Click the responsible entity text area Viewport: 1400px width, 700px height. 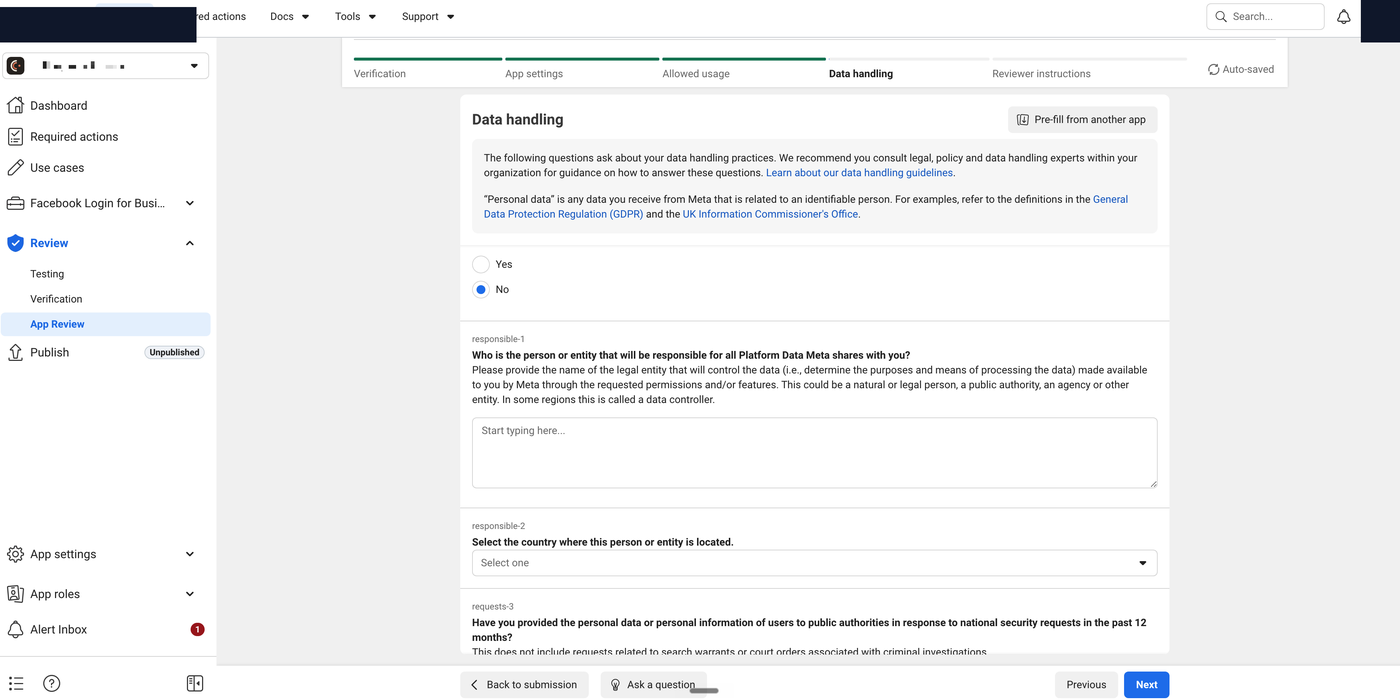(x=814, y=453)
